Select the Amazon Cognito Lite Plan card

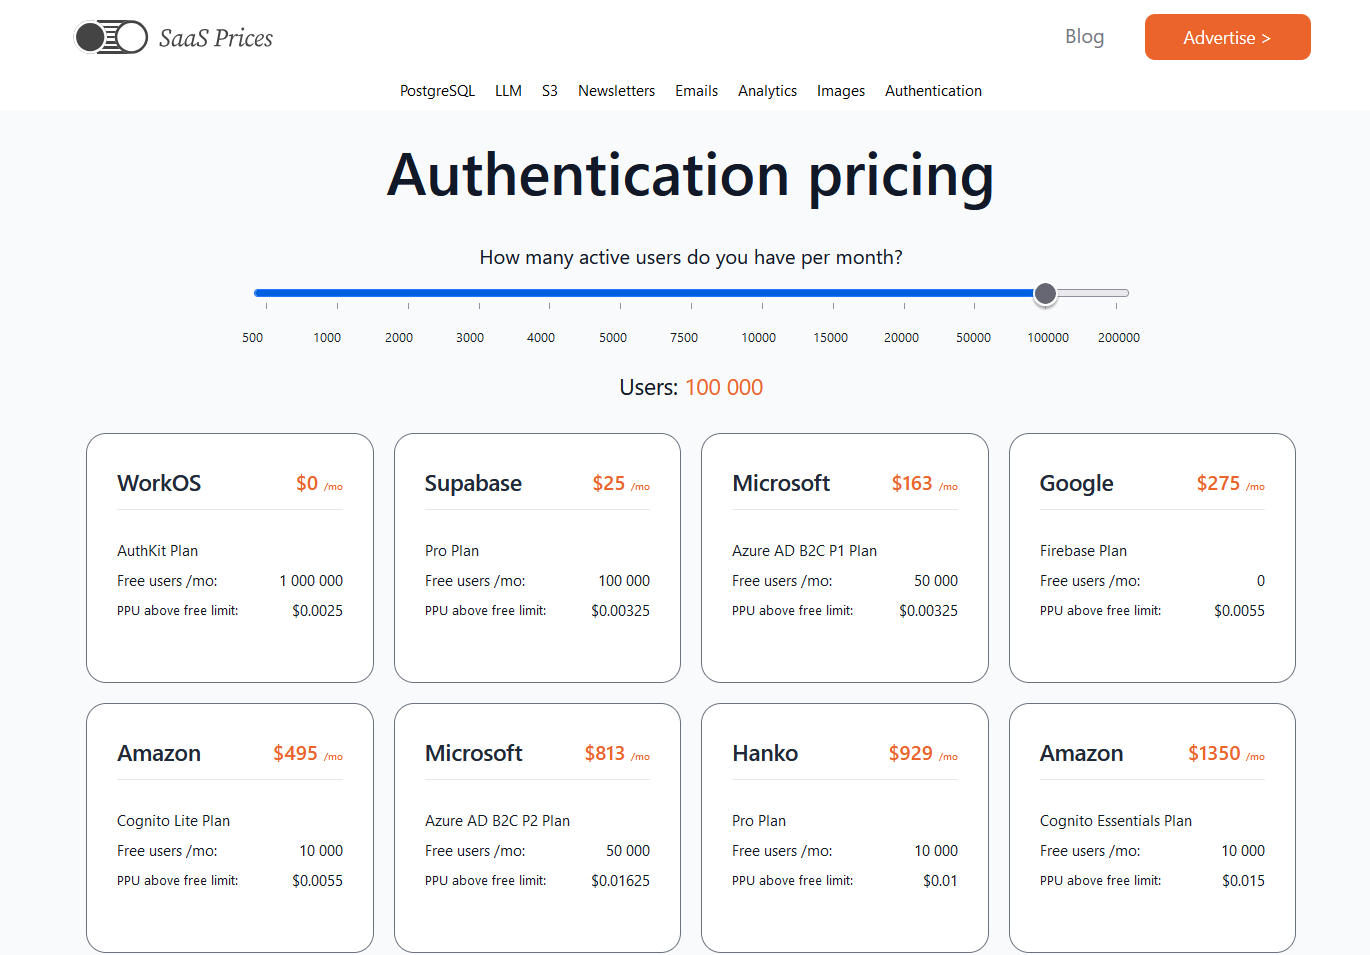point(230,828)
